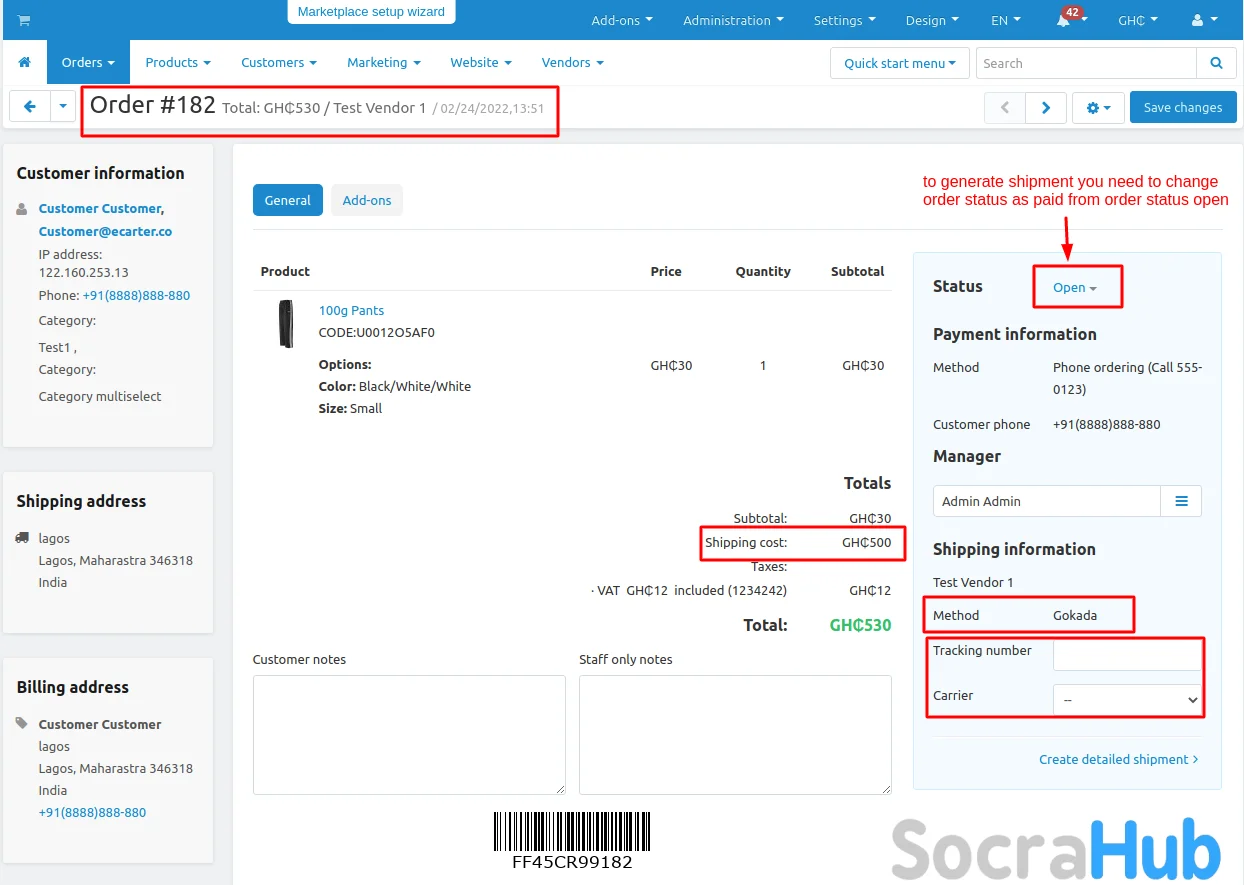Open the GH₵ currency selector
The image size is (1244, 885).
(1138, 20)
